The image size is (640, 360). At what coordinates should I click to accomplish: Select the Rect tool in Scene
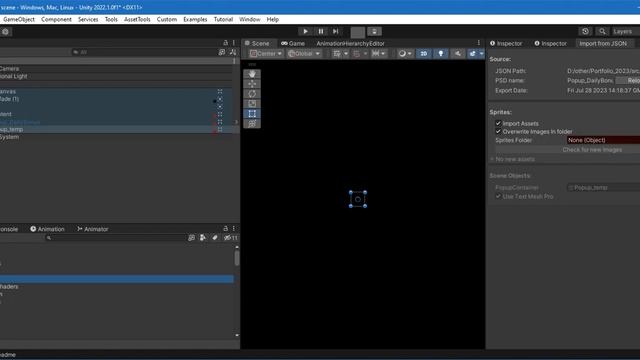click(252, 114)
